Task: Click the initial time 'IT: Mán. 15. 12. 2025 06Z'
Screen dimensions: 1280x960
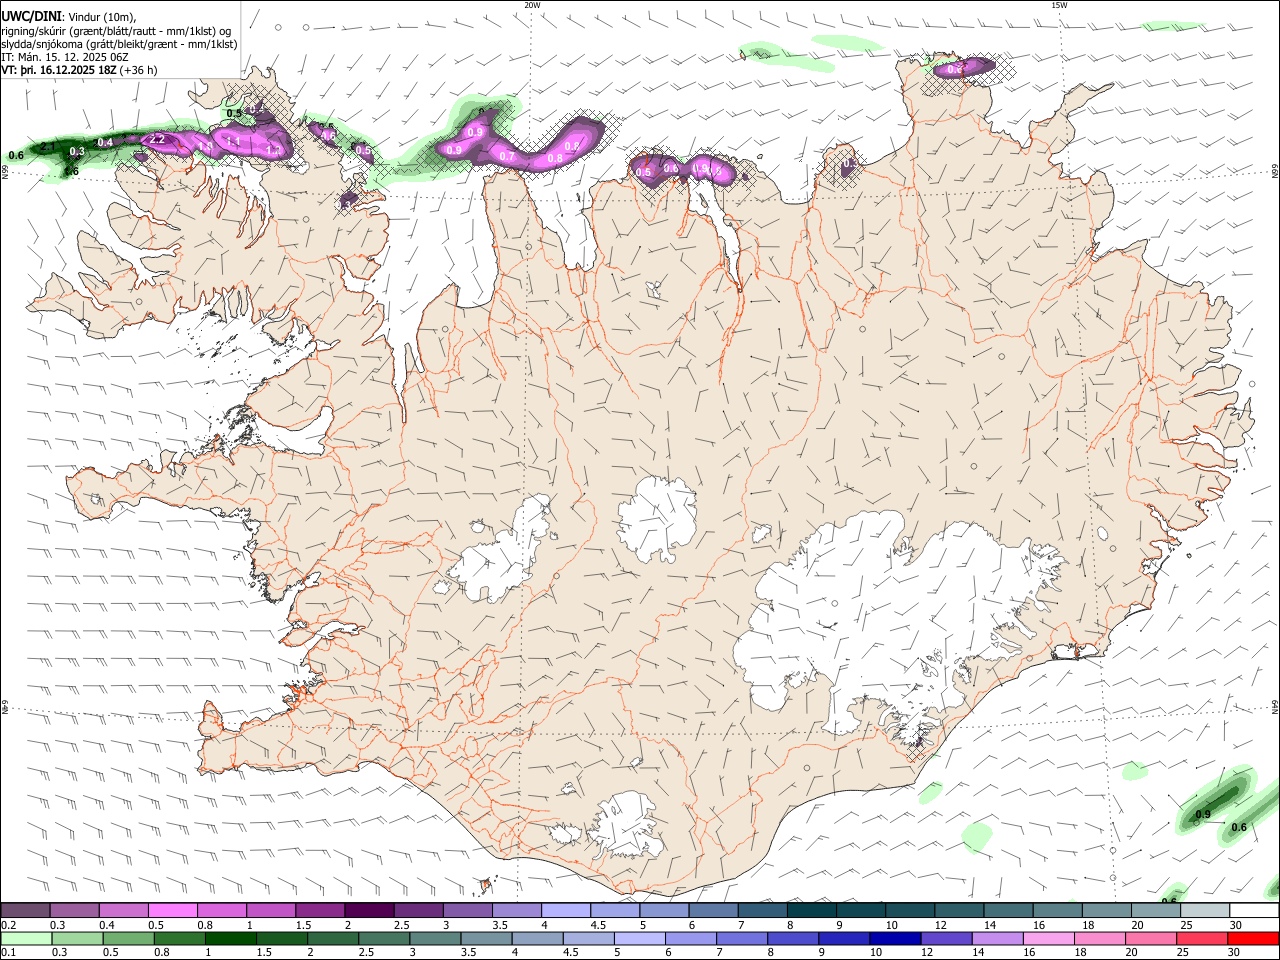Action: coord(65,57)
